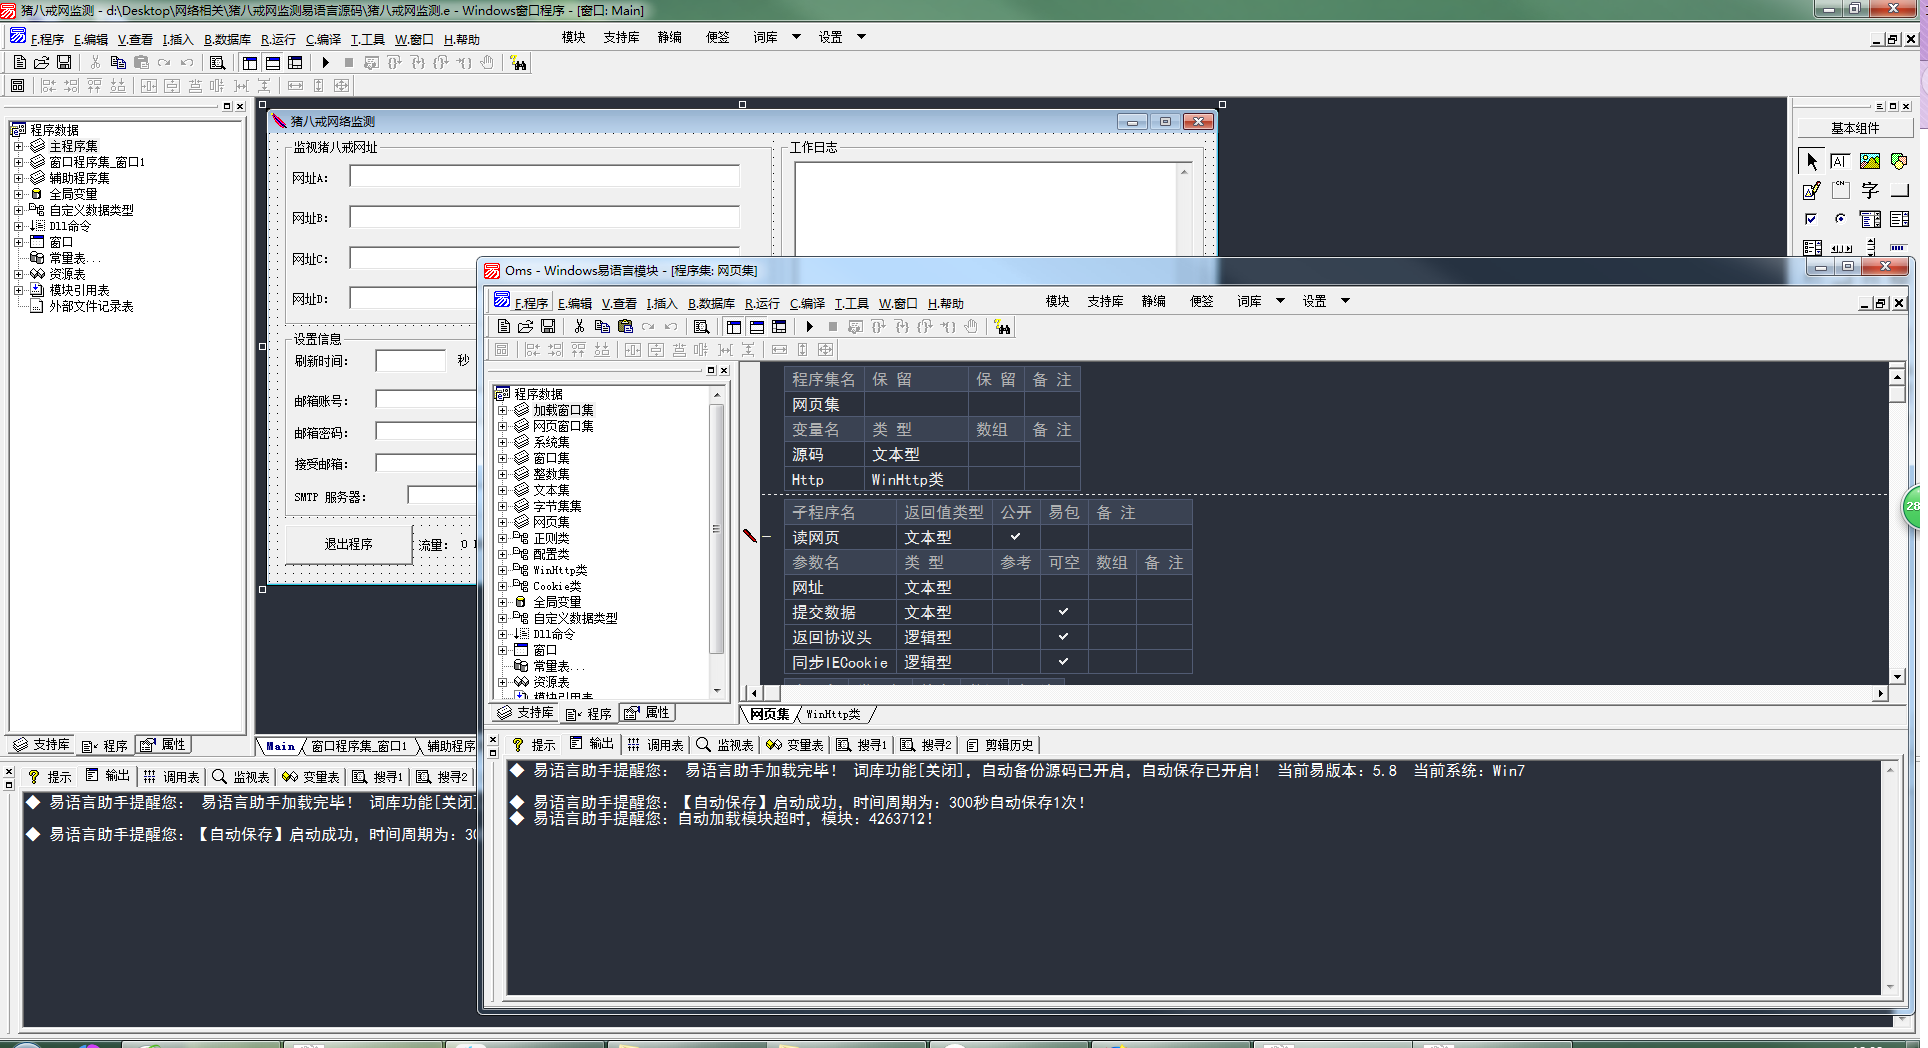Click down arrow of Oms code editor scrollbar
This screenshot has width=1928, height=1048.
[1897, 677]
